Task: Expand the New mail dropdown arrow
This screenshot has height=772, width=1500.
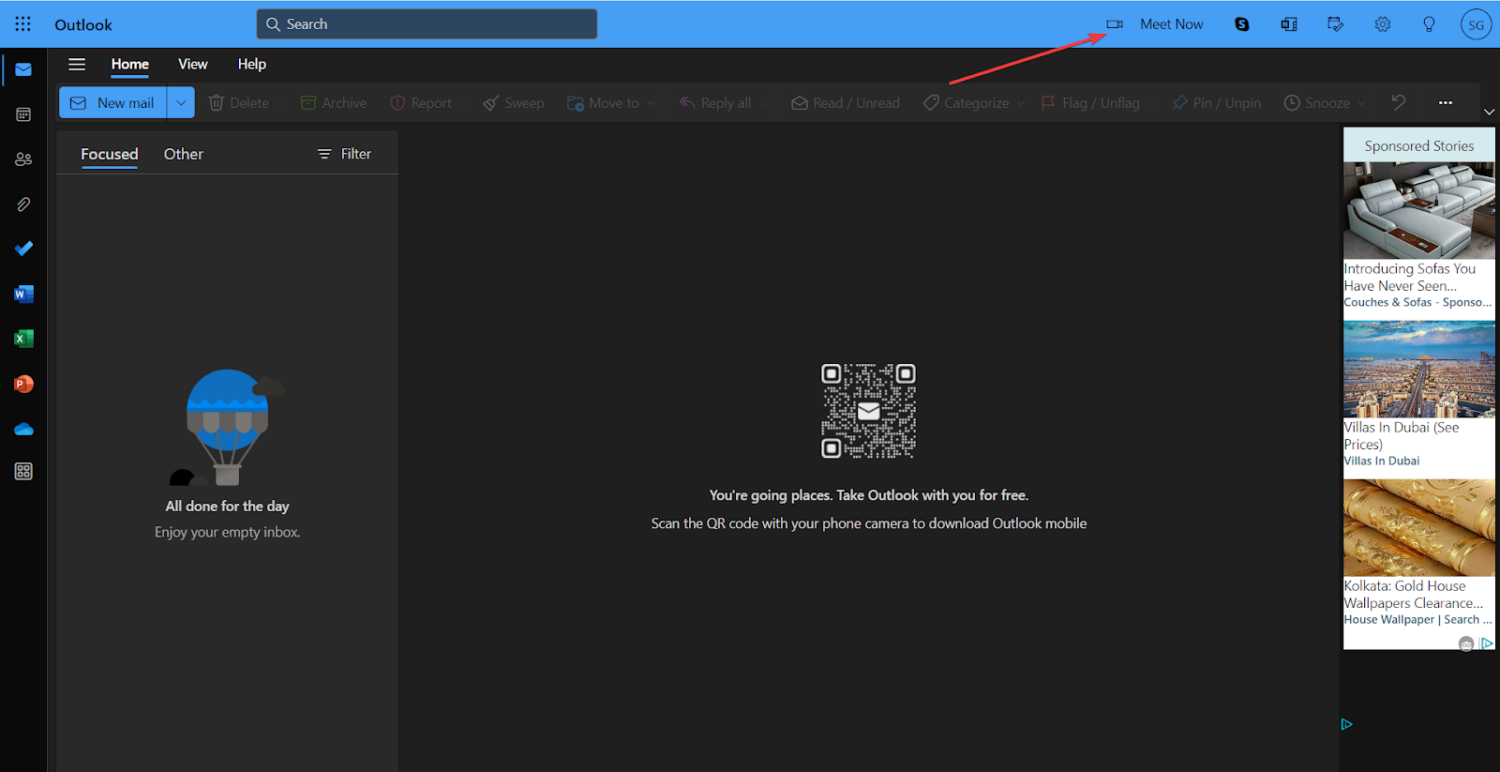Action: click(181, 102)
